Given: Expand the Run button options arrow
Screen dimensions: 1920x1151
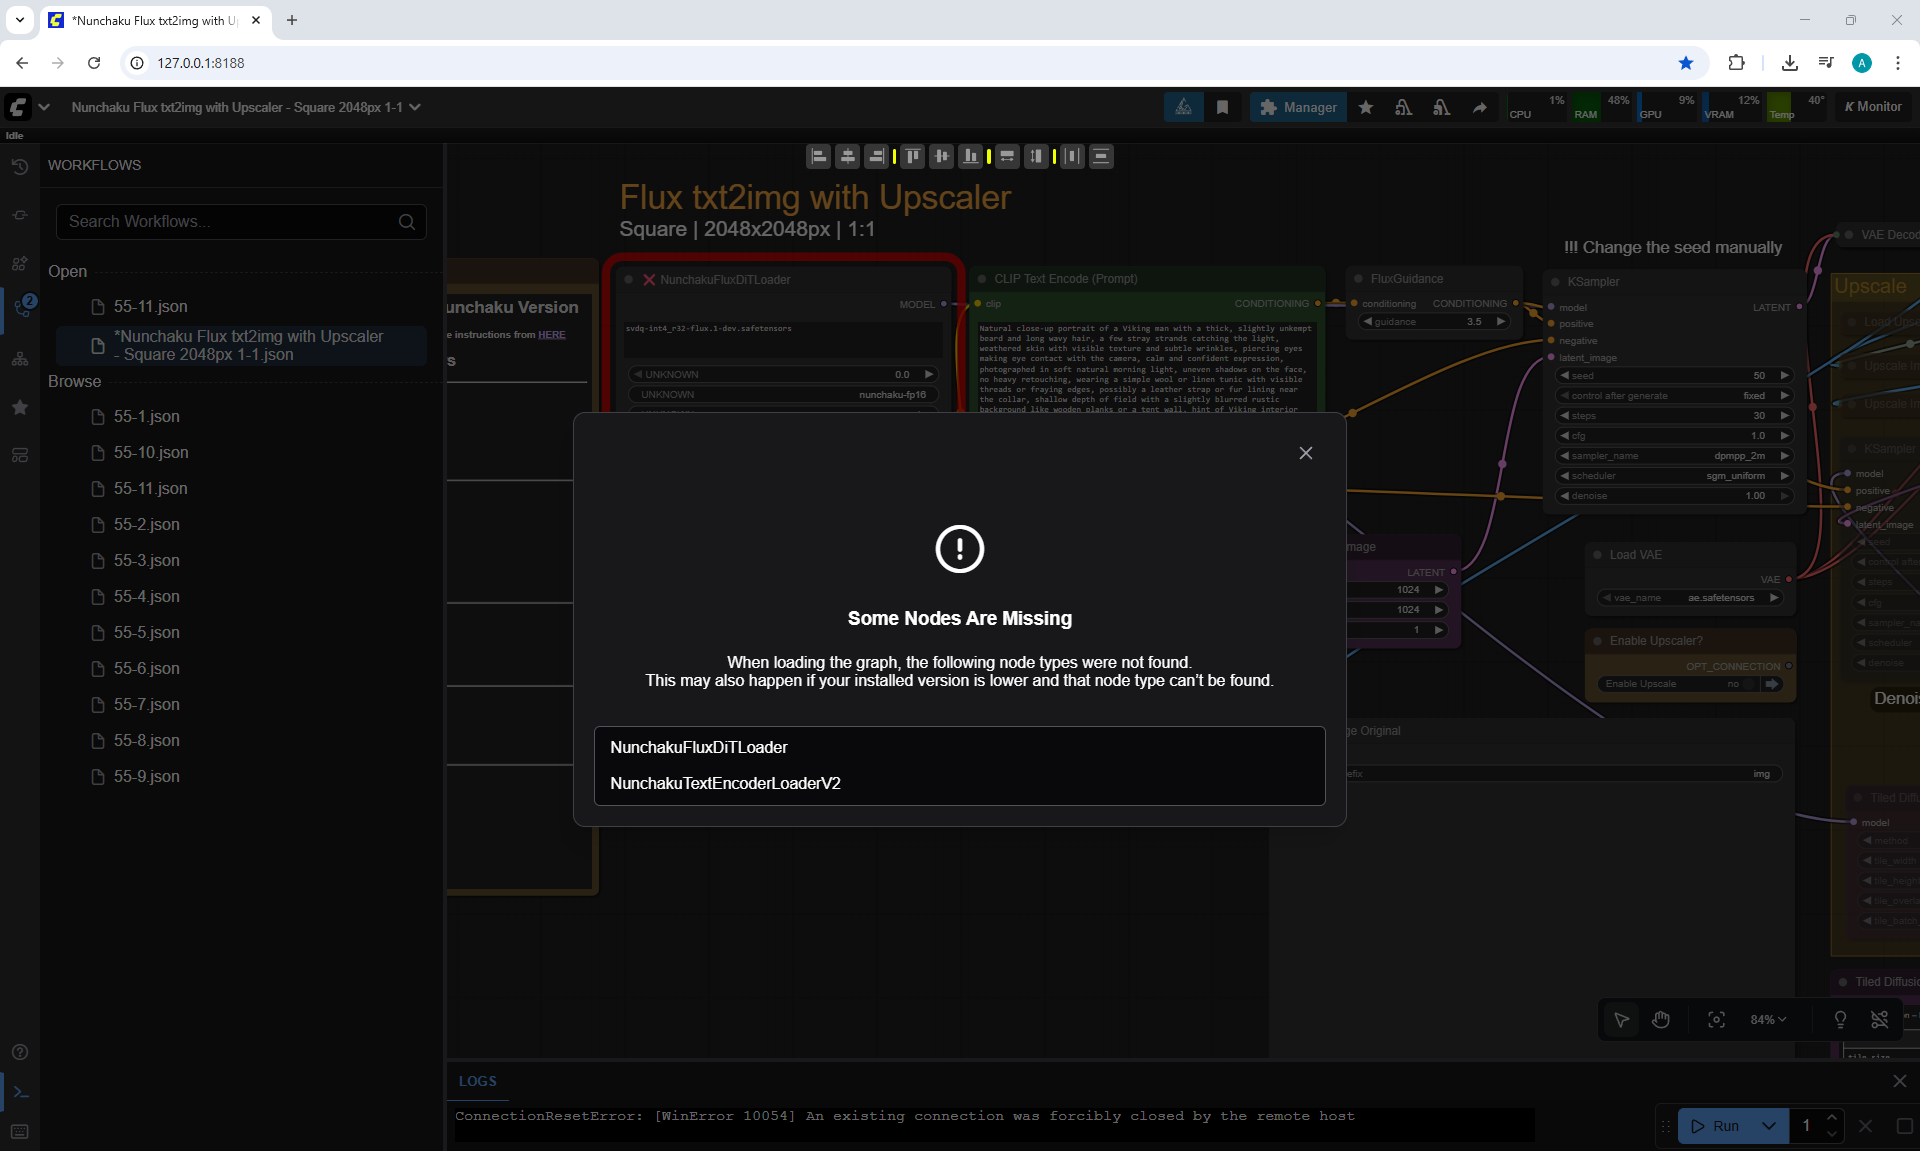Looking at the screenshot, I should pos(1768,1126).
